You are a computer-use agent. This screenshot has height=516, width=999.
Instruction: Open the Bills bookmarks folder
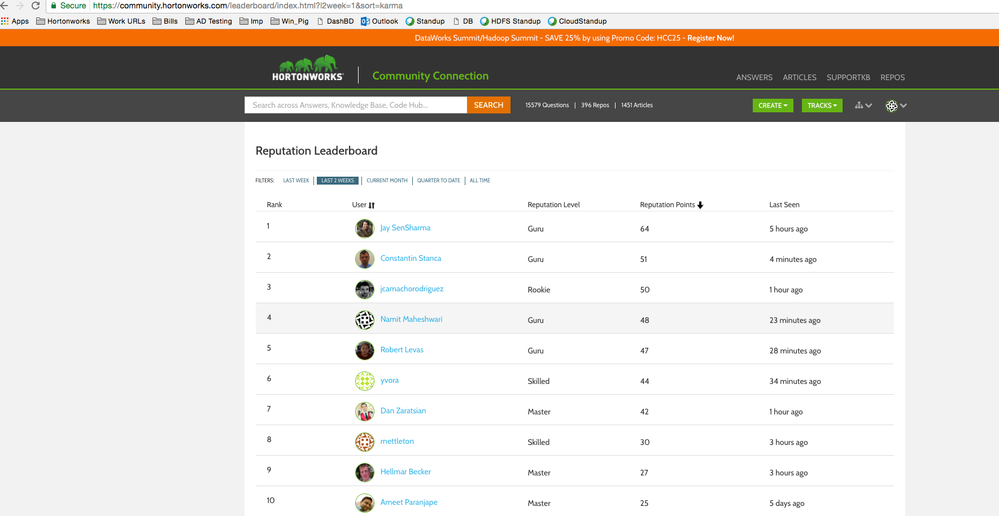tap(166, 21)
